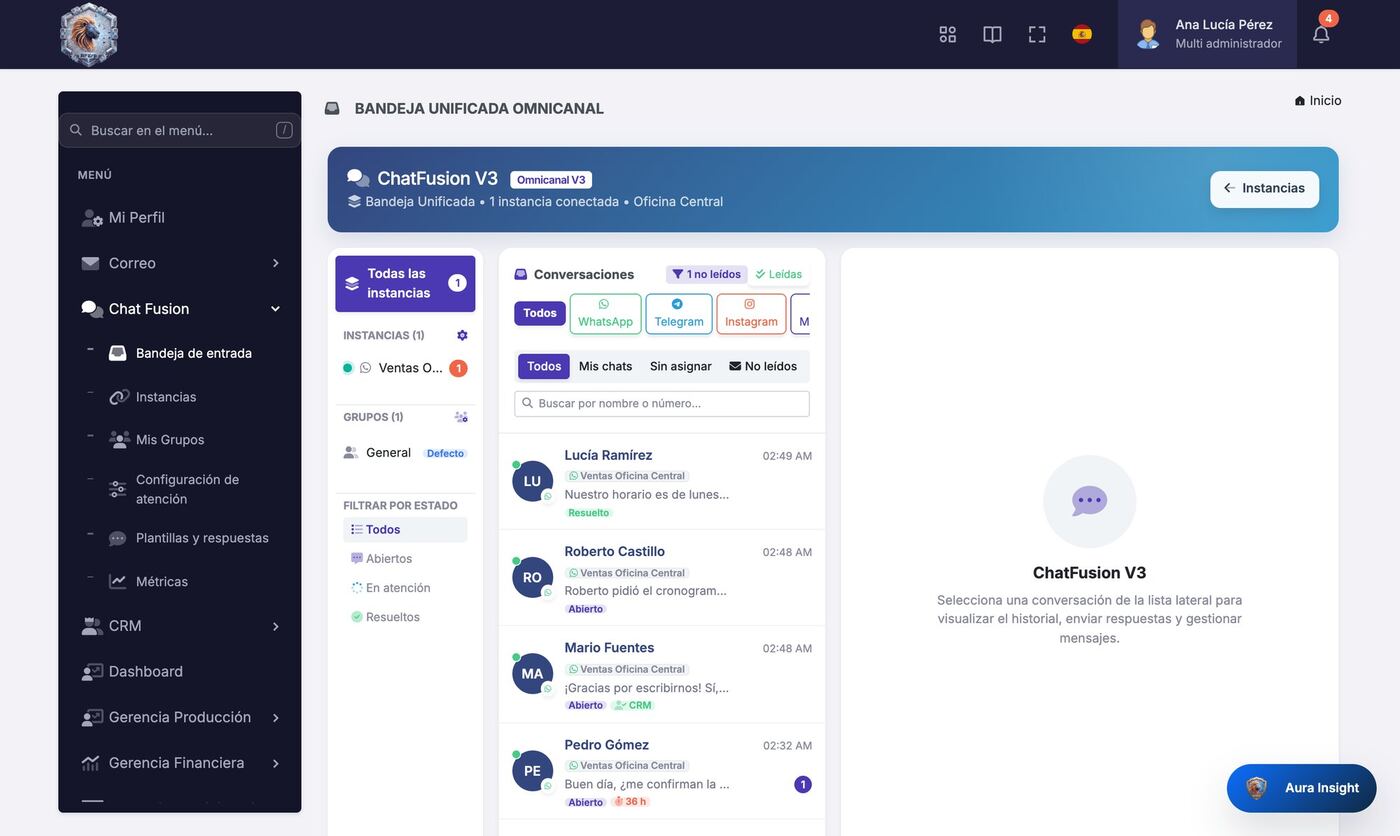Select the Todos assignment tab

point(544,366)
